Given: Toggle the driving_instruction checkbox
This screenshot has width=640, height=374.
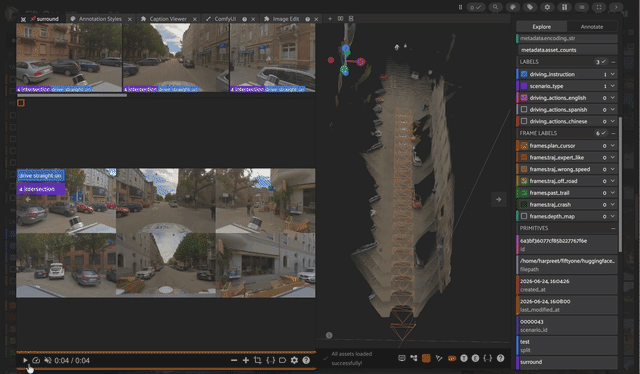Looking at the screenshot, I should coord(524,74).
